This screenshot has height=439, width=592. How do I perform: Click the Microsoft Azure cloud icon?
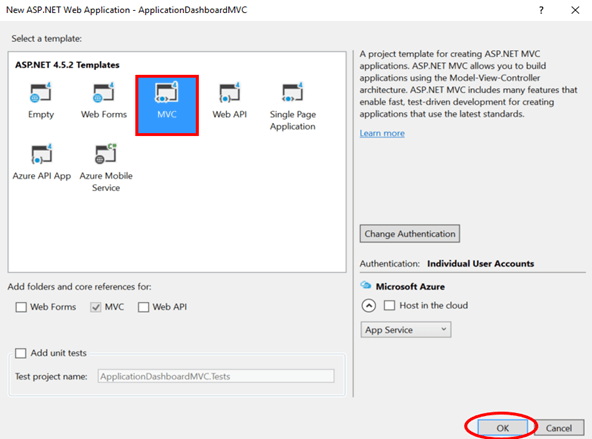tap(365, 285)
